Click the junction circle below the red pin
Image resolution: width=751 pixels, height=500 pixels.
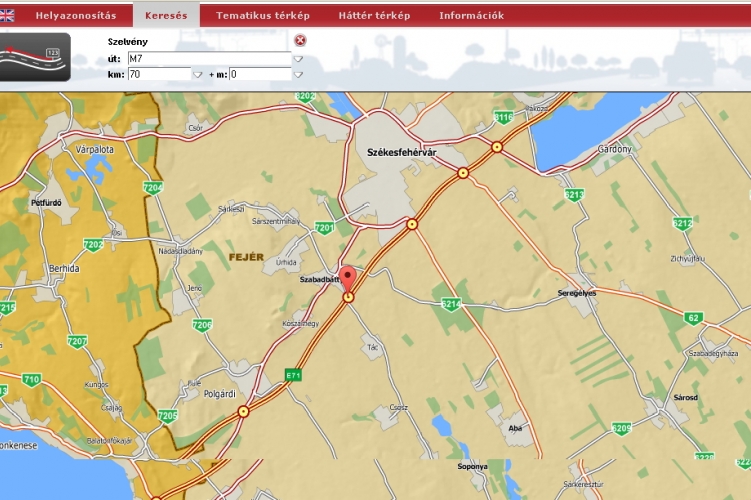348,298
